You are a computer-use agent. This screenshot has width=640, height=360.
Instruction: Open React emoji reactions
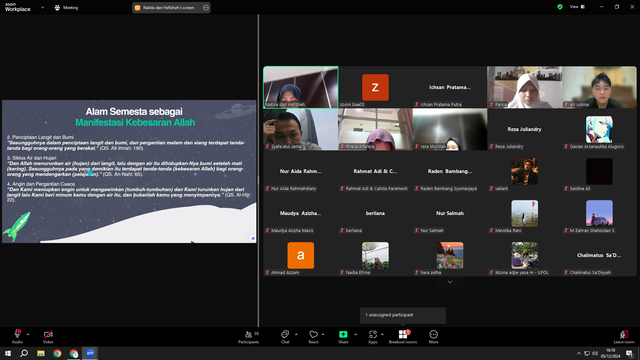pyautogui.click(x=313, y=336)
